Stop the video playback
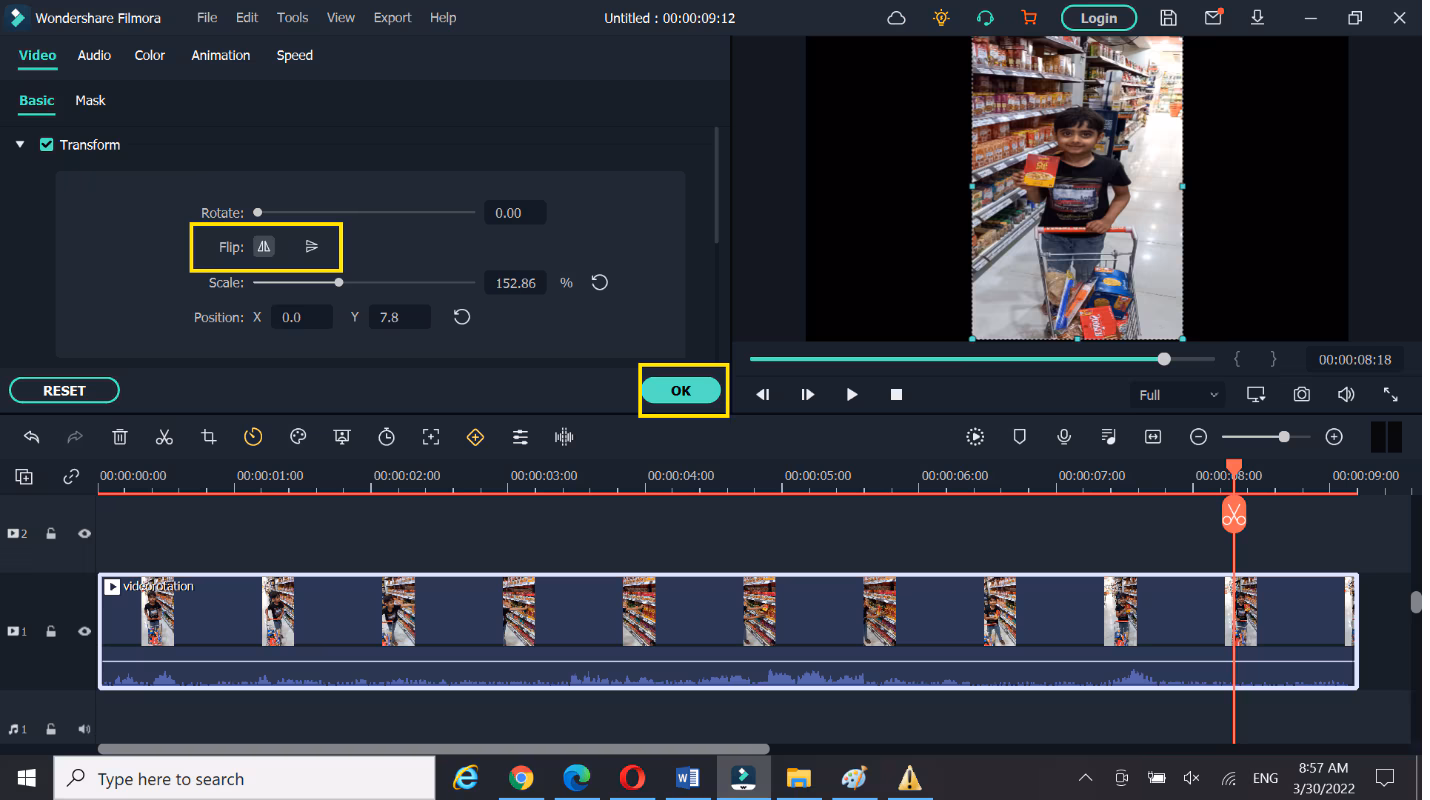Viewport: 1430px width, 800px height. (x=897, y=395)
